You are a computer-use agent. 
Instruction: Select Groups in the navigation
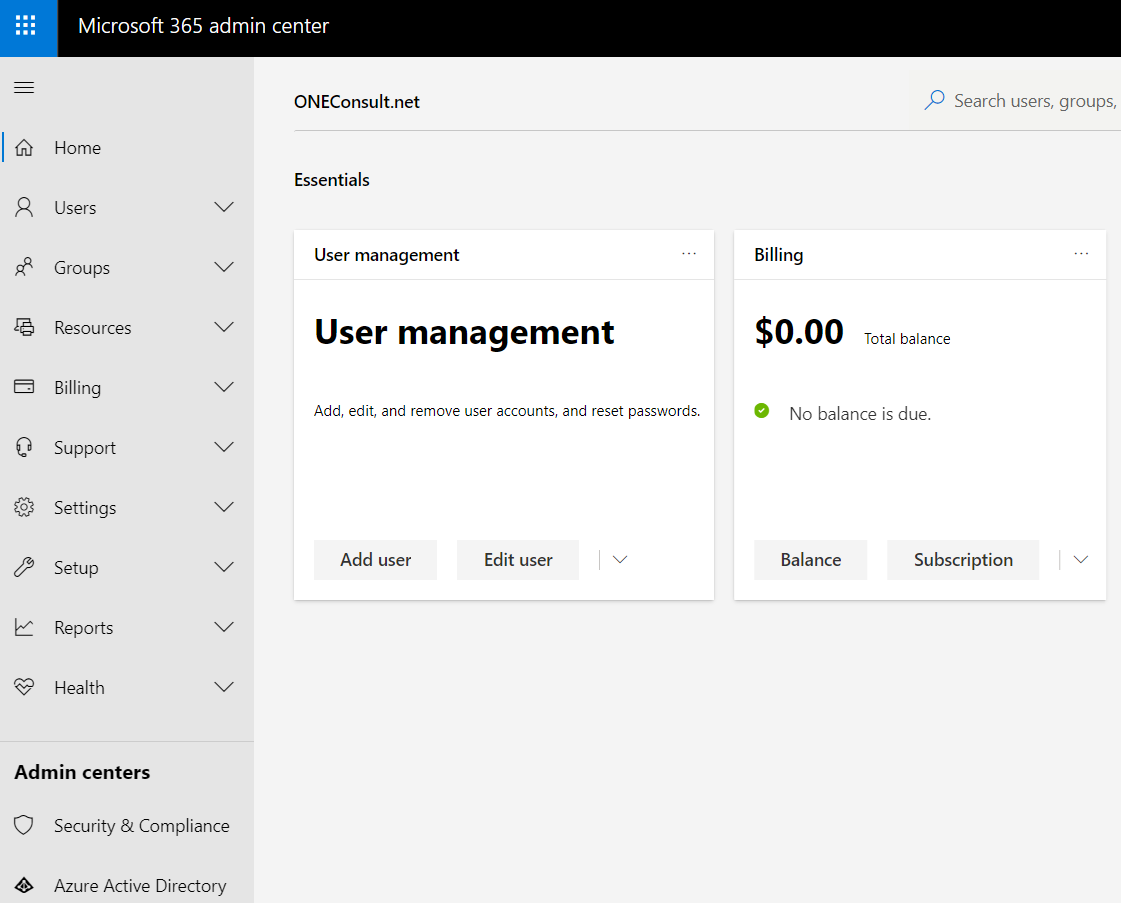[x=127, y=267]
